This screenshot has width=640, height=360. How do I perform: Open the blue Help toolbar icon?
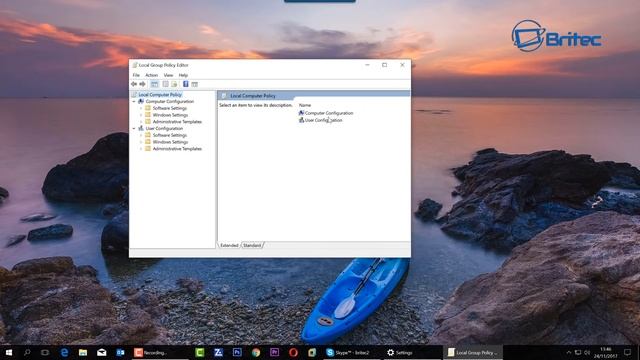point(186,84)
